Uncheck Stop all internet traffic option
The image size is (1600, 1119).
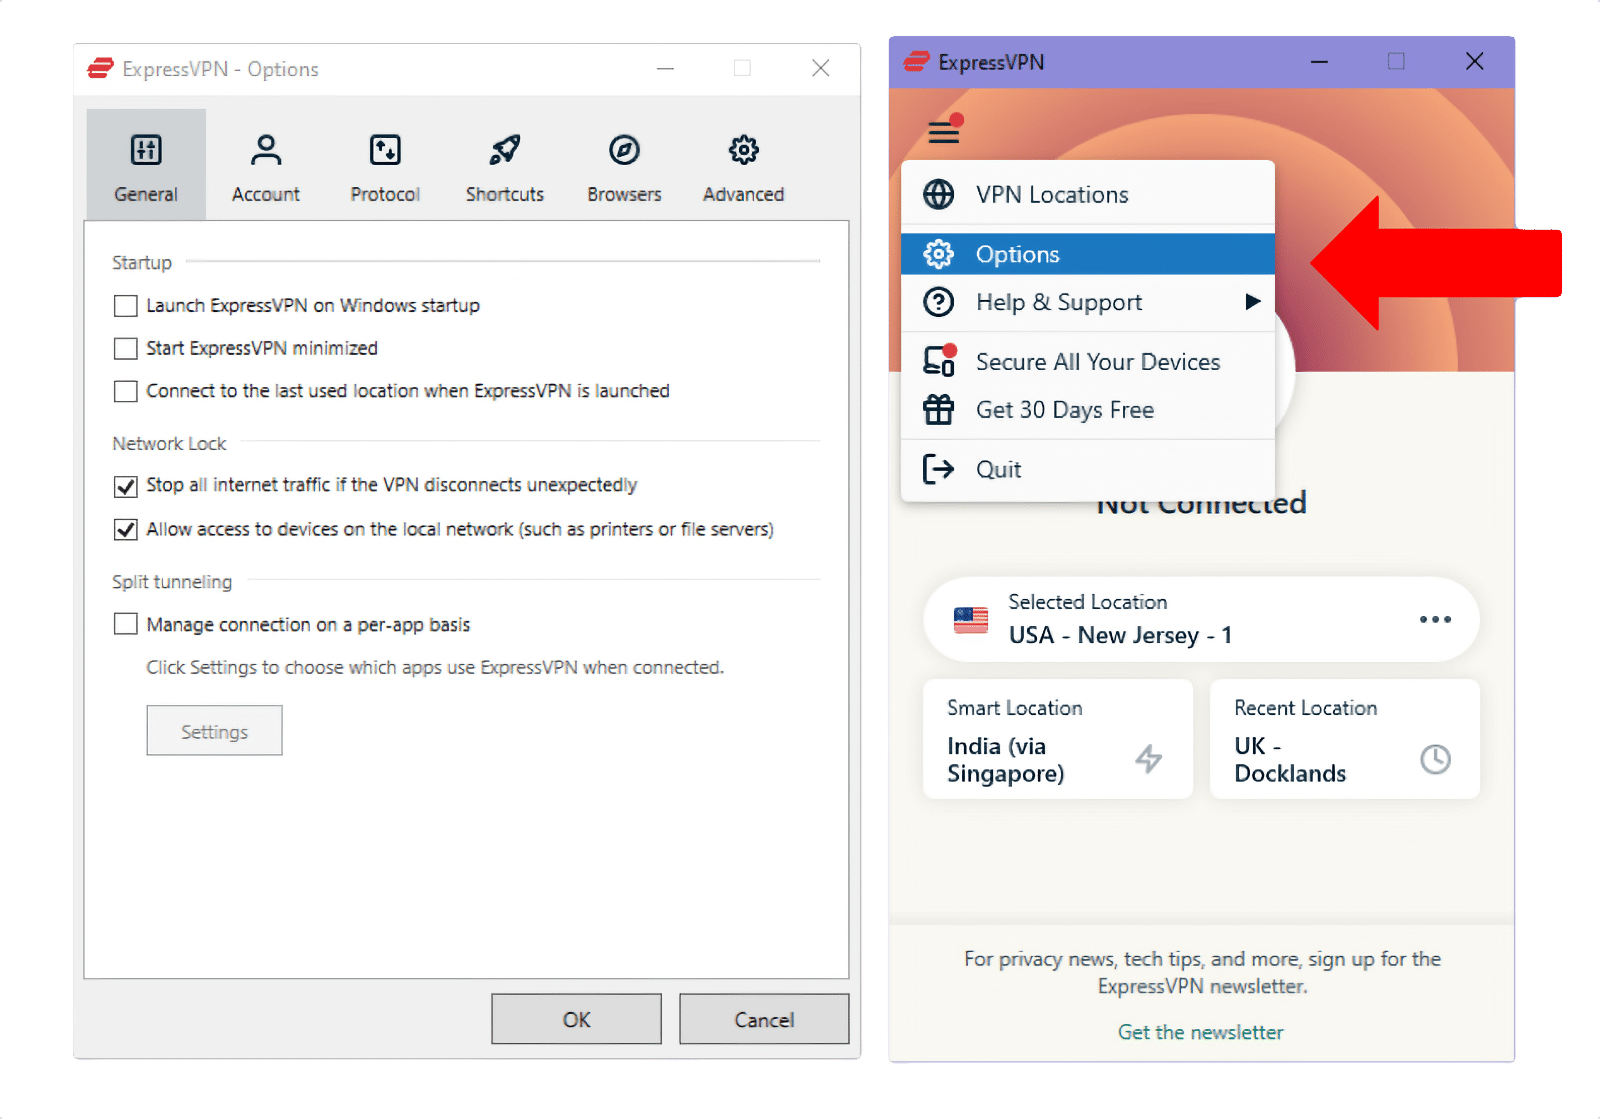coord(125,487)
